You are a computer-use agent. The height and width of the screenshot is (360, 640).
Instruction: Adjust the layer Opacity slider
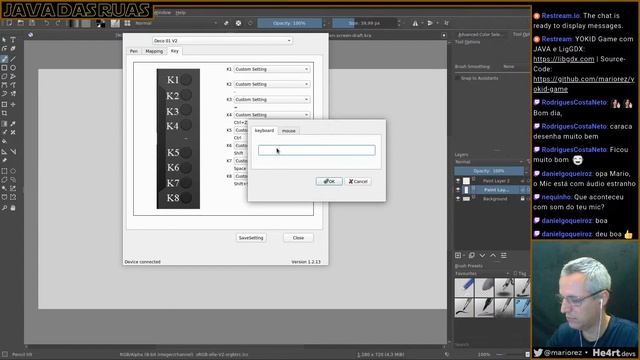click(489, 171)
